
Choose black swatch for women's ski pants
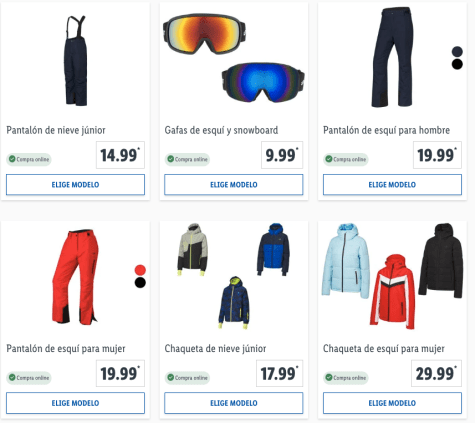coord(140,283)
